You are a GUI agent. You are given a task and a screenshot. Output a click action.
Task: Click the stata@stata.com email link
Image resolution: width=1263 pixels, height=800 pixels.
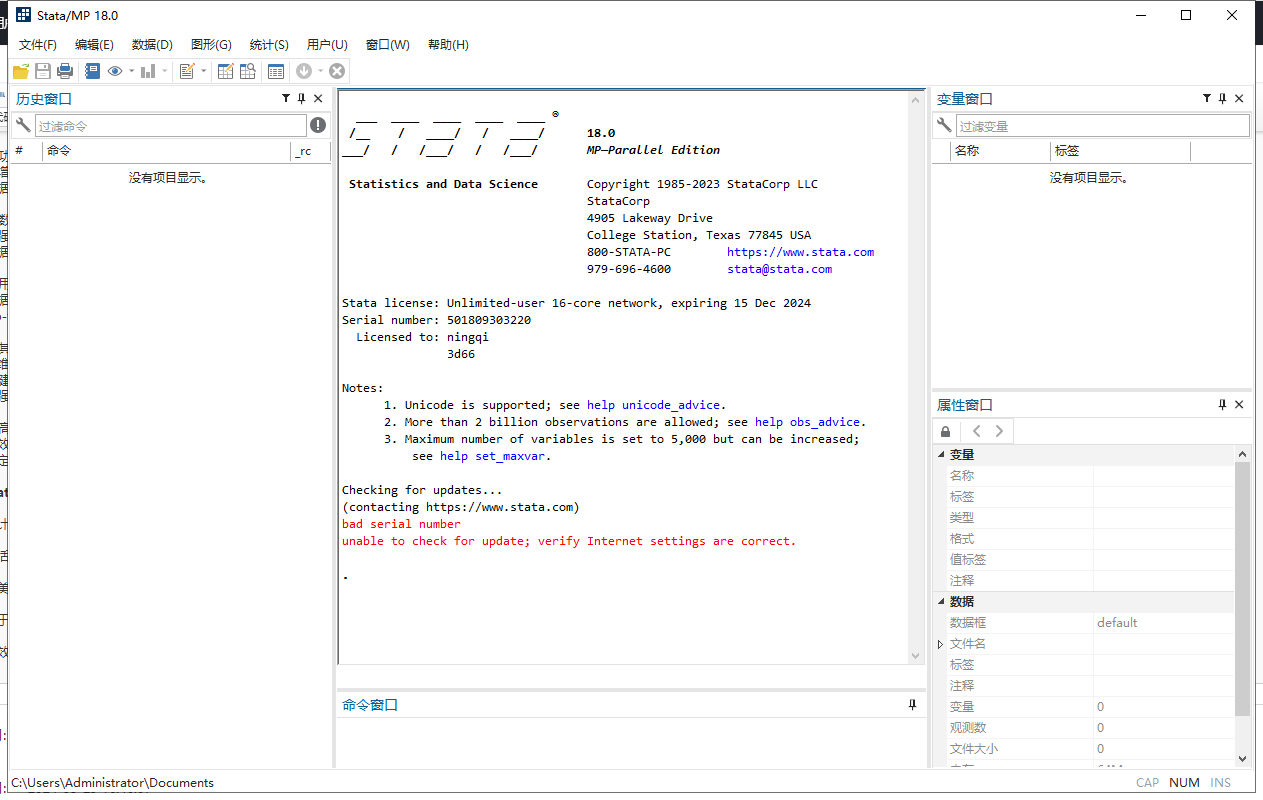779,269
